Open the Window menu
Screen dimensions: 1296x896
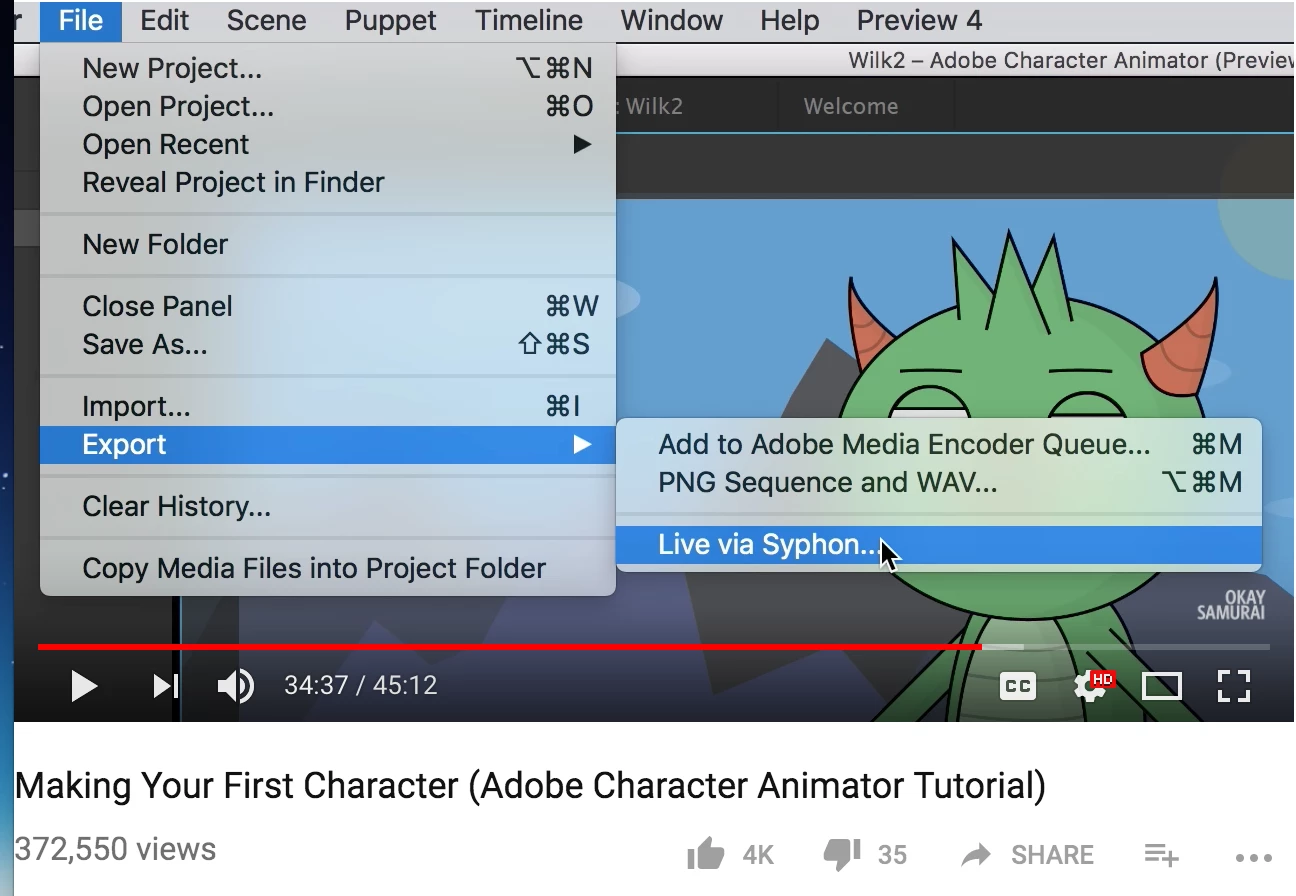pyautogui.click(x=671, y=20)
